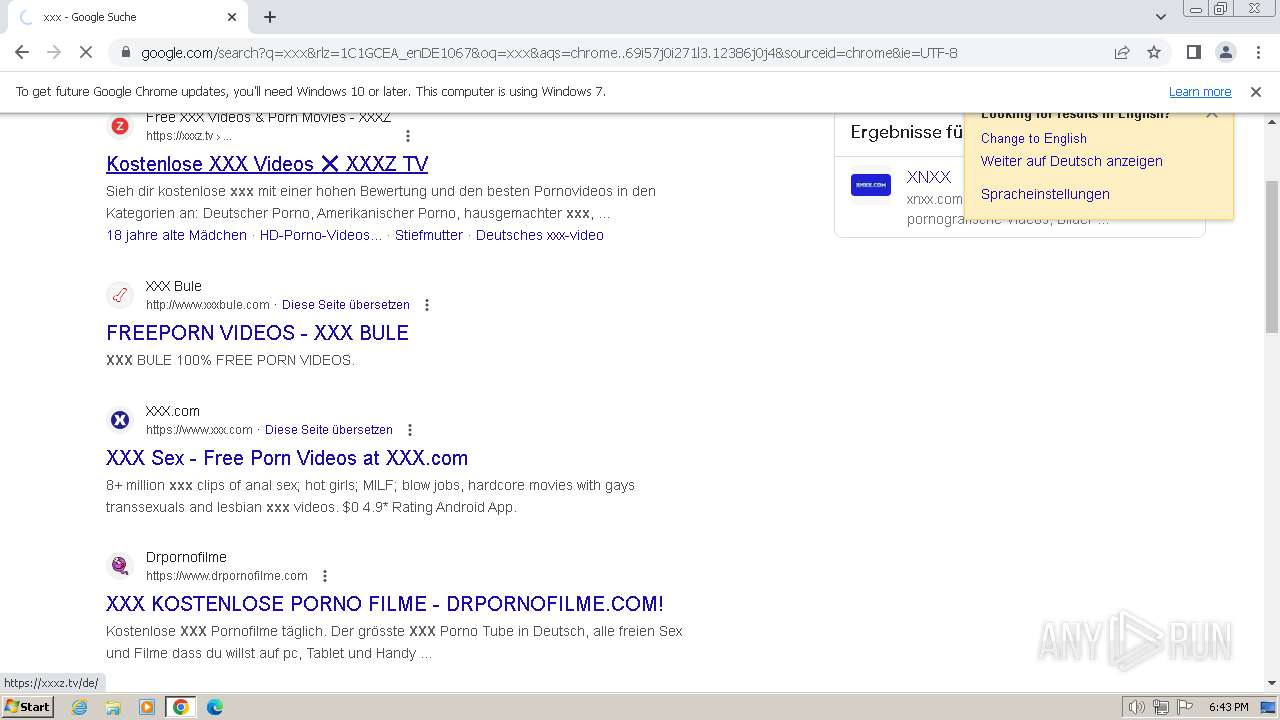Click the www.drpornofilme.com URL text
Screen dimensions: 1280x720
[x=227, y=575]
